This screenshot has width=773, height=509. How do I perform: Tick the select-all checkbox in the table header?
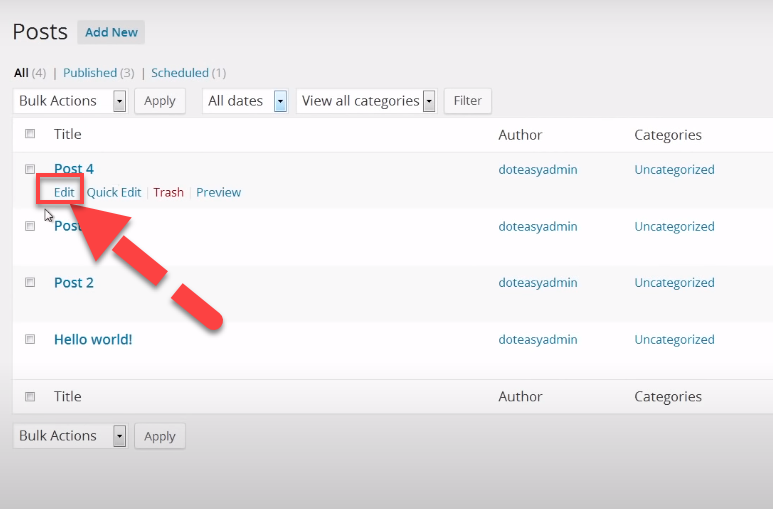30,134
